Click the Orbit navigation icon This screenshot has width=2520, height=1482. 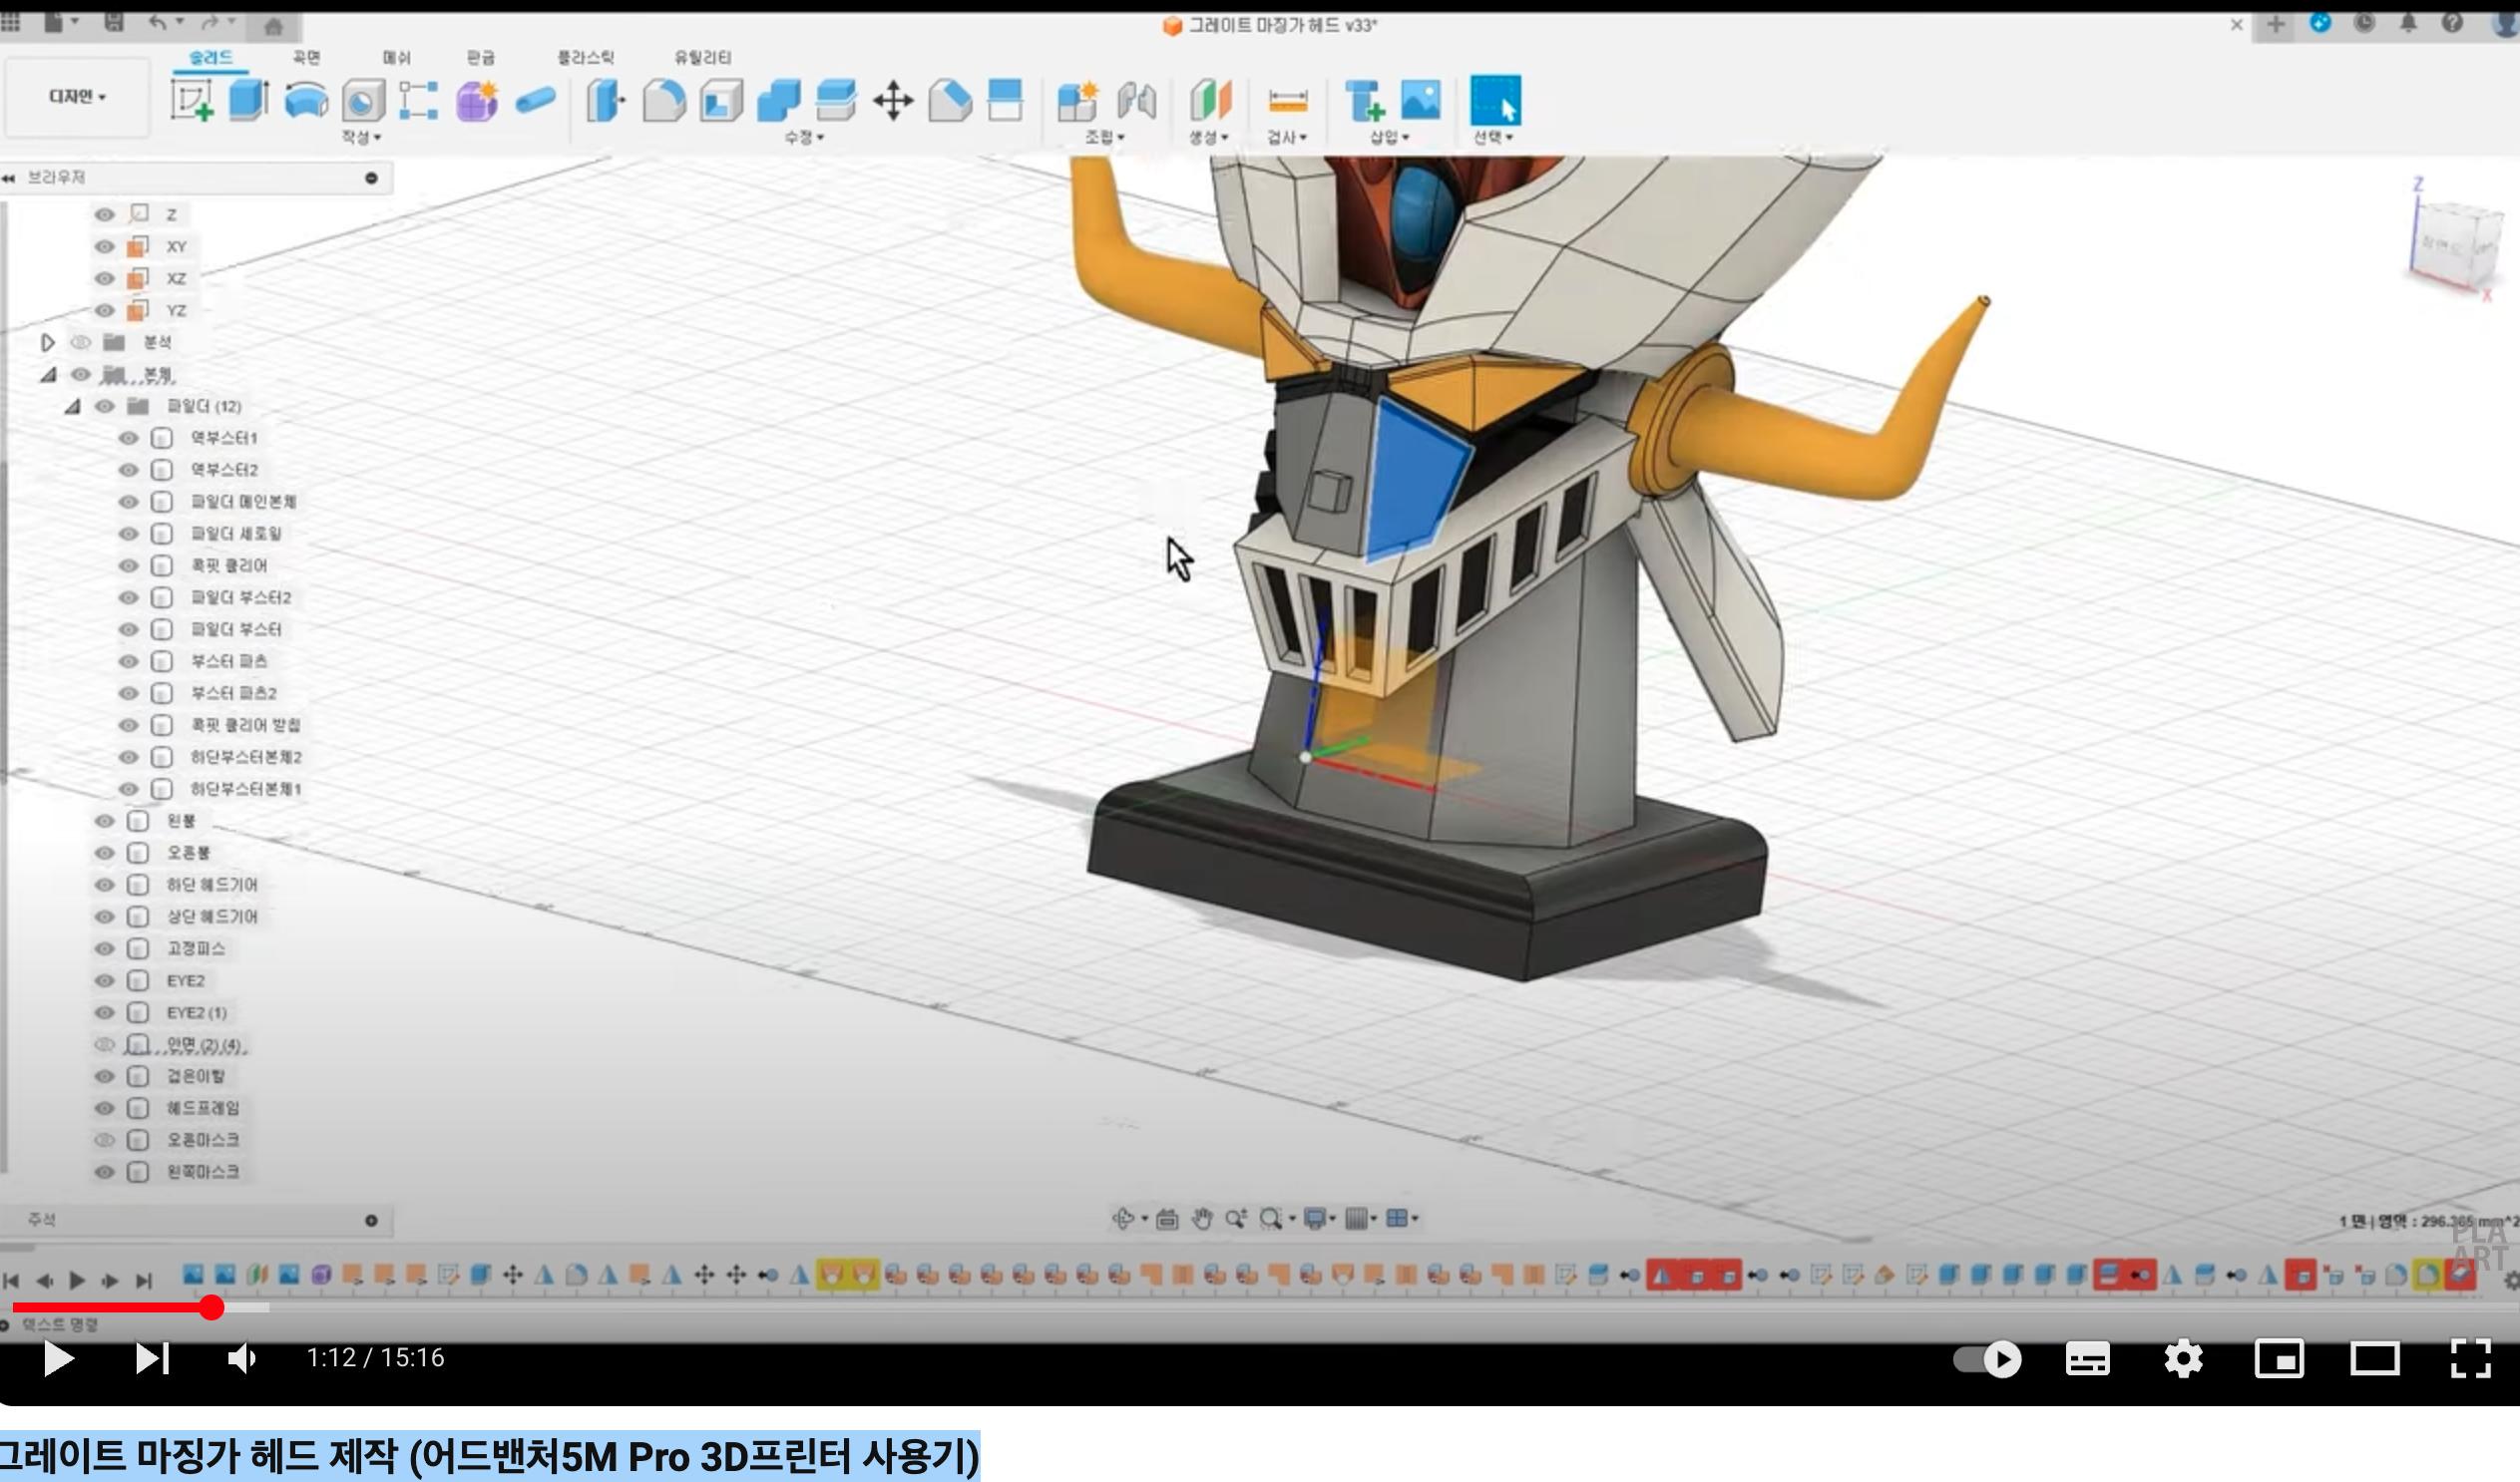click(x=1122, y=1218)
